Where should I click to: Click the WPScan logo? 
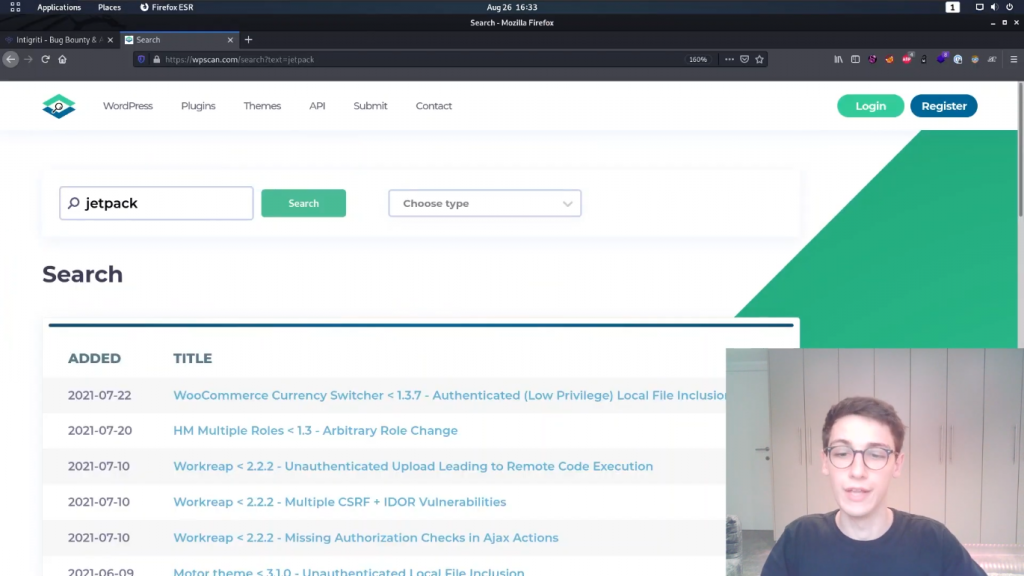pos(59,106)
